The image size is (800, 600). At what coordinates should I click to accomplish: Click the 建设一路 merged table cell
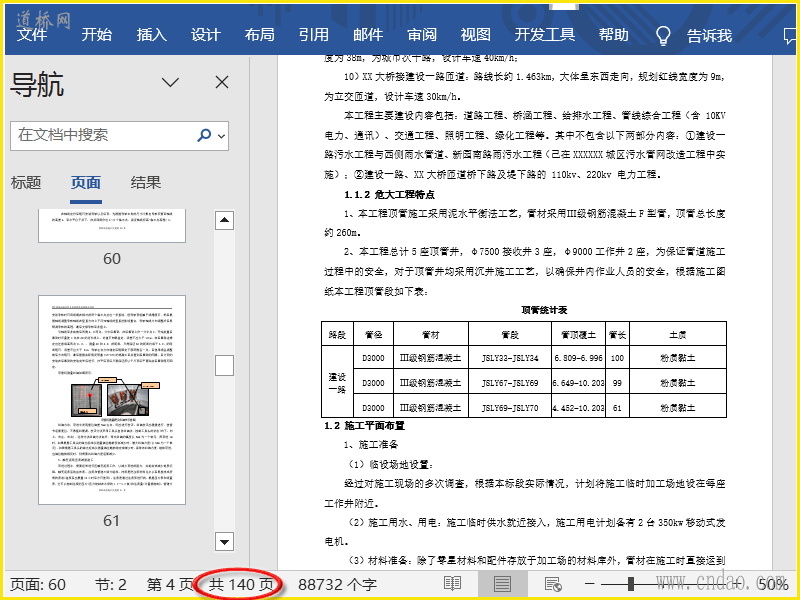pos(337,383)
